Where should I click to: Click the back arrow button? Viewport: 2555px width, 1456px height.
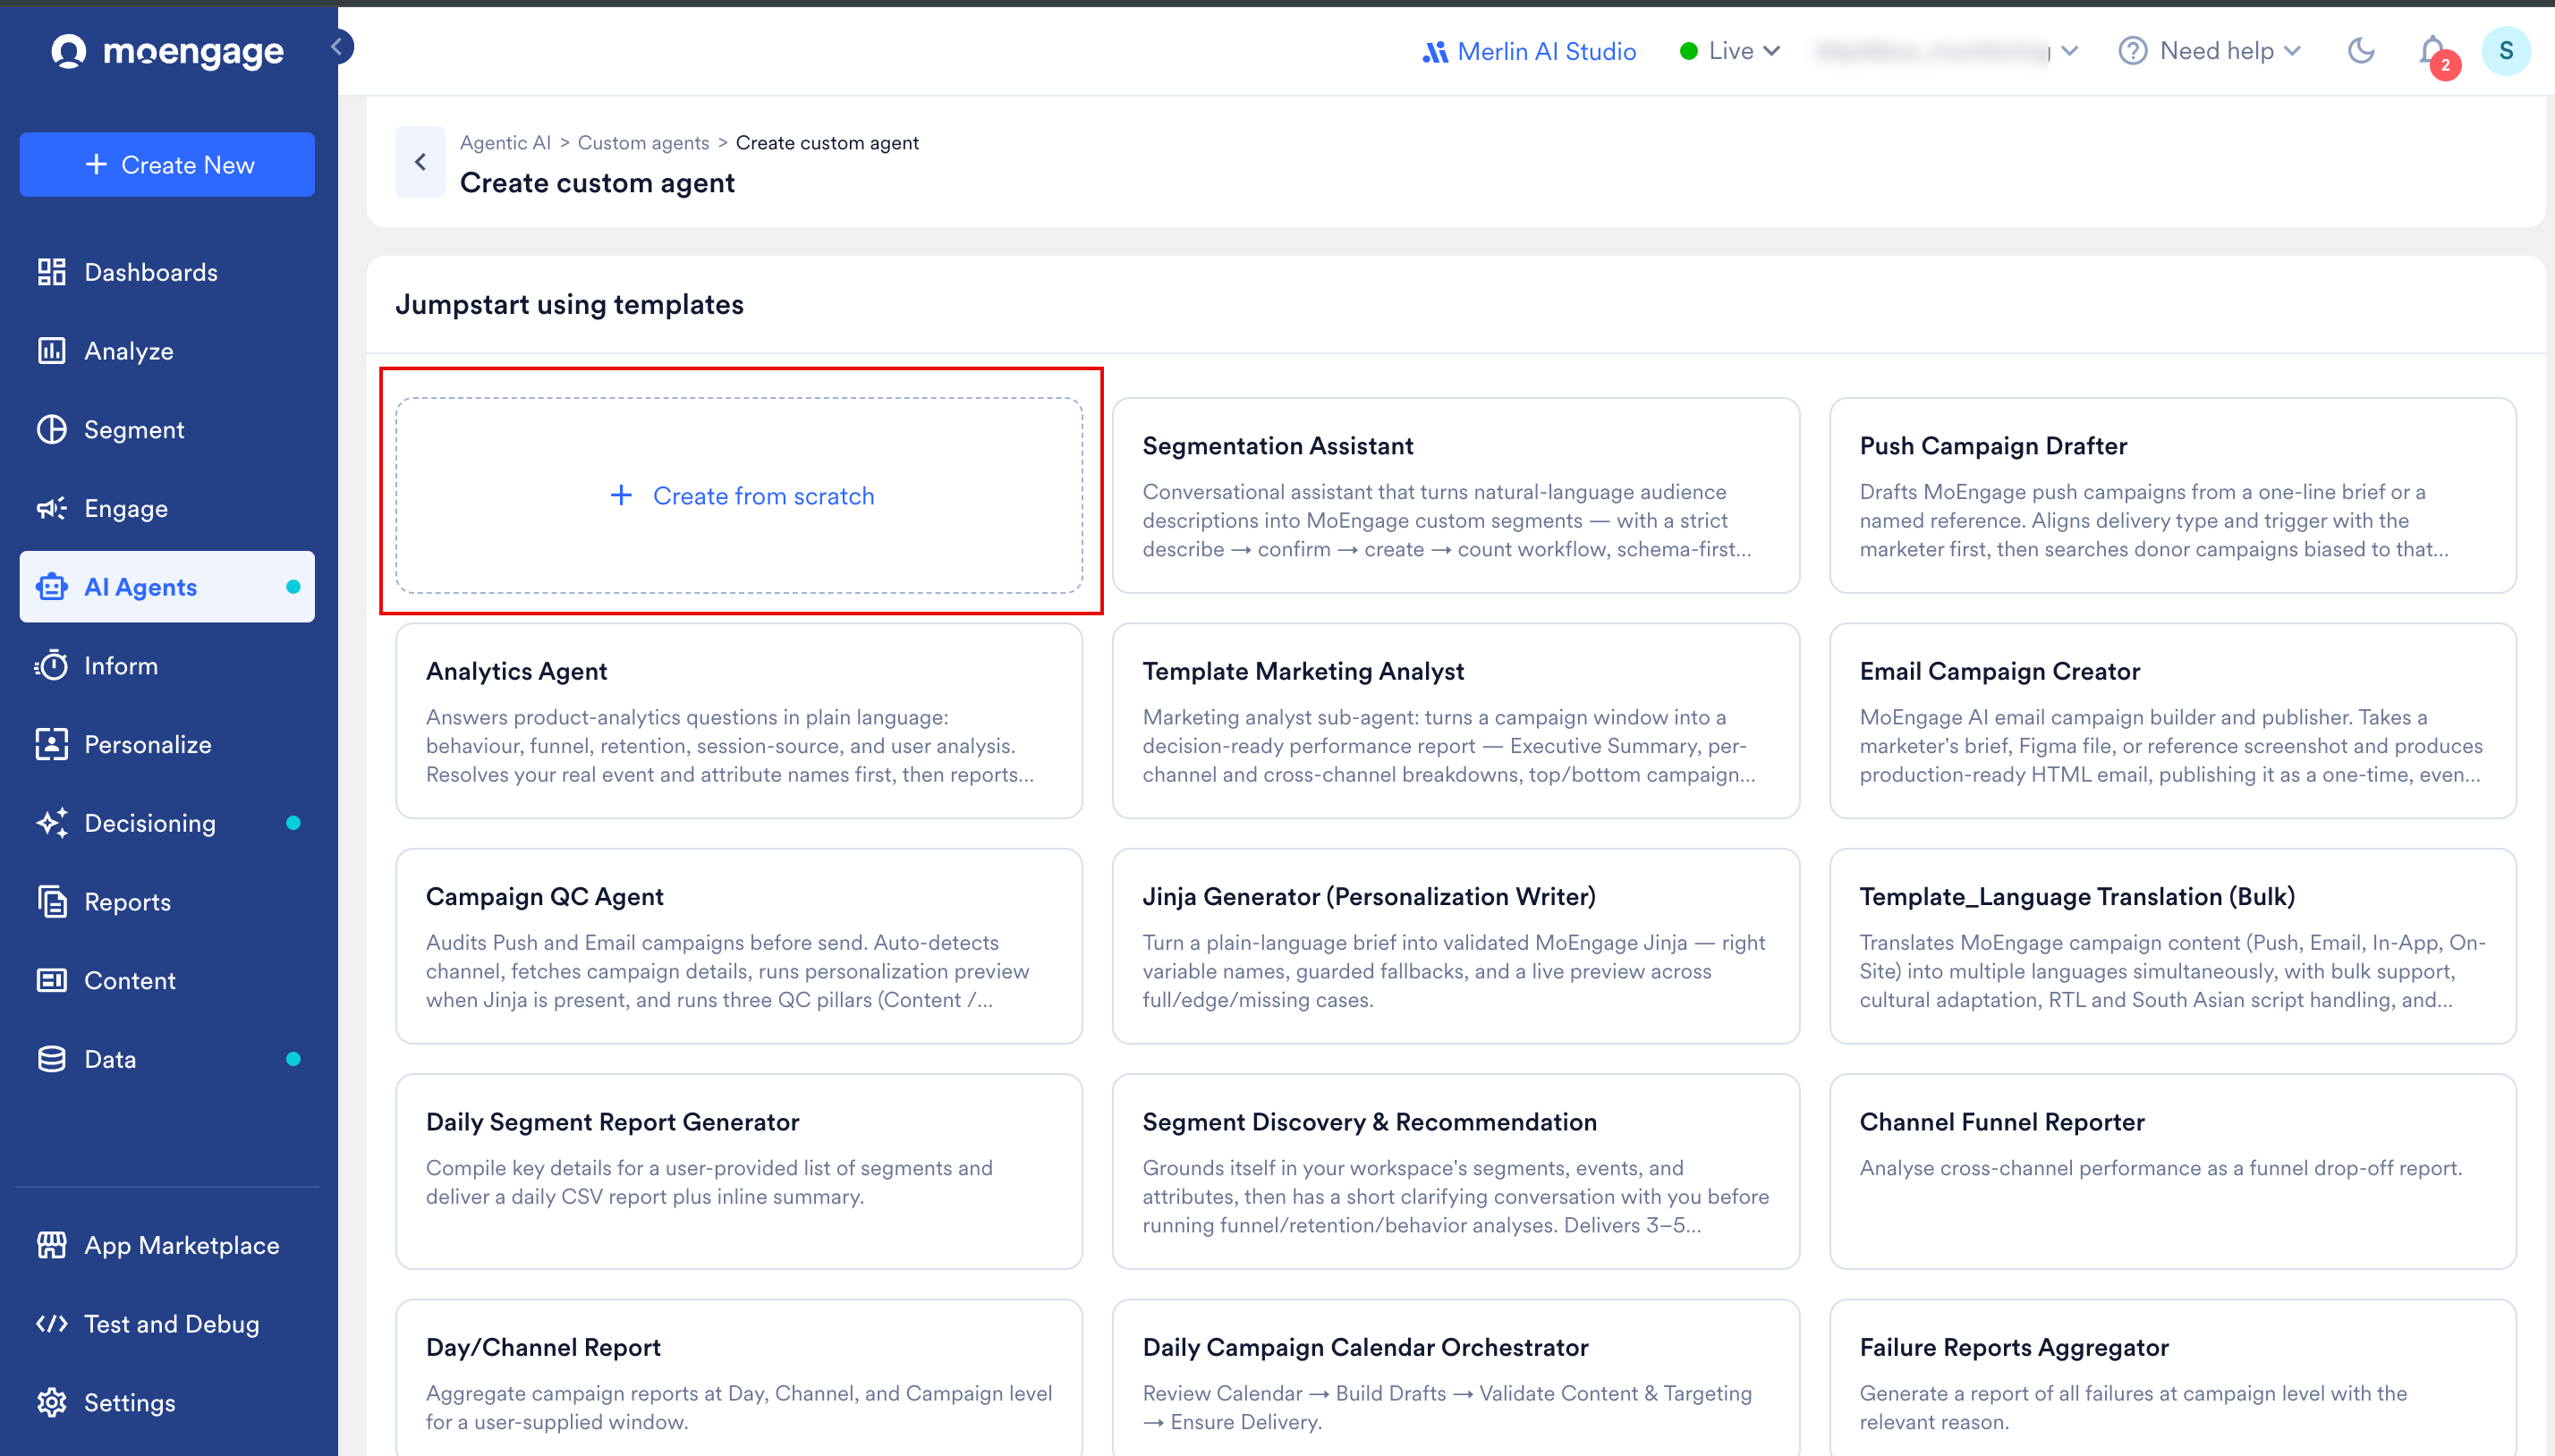(420, 162)
